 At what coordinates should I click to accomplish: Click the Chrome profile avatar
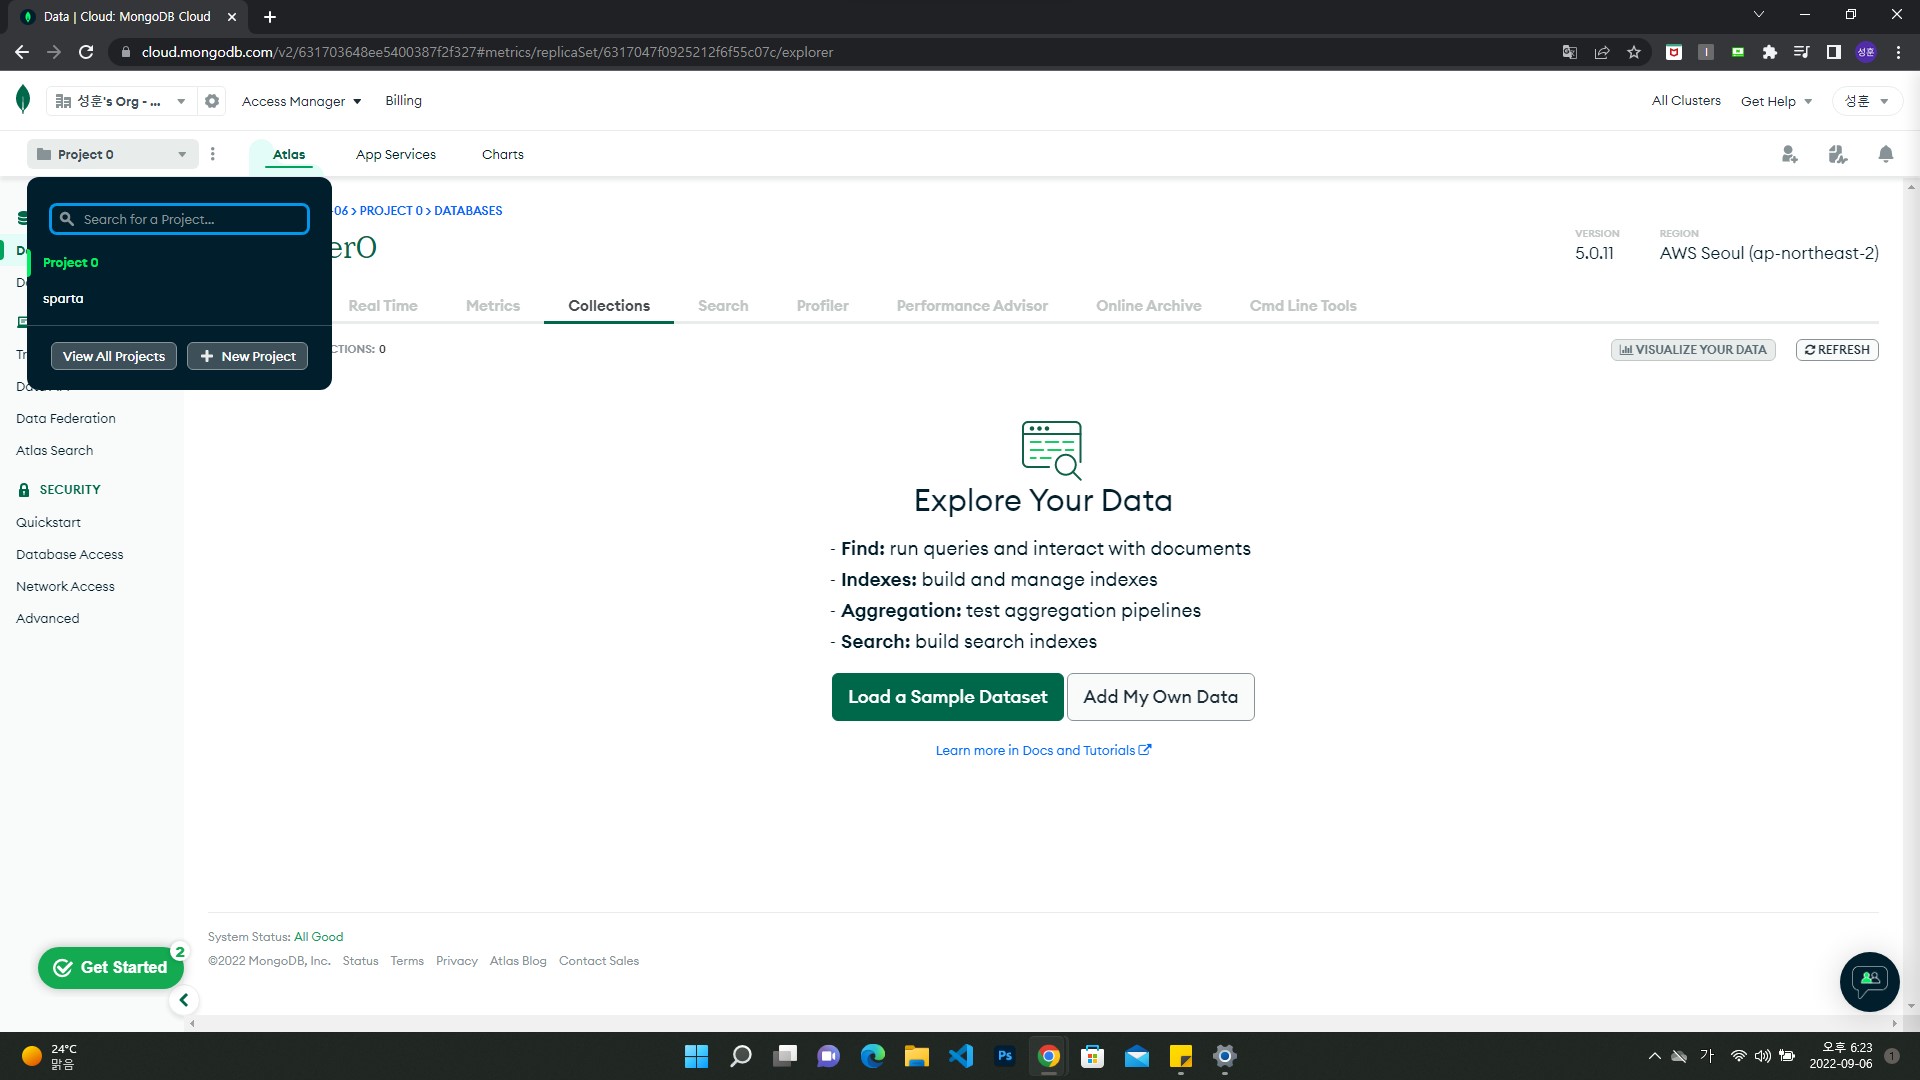[1866, 52]
